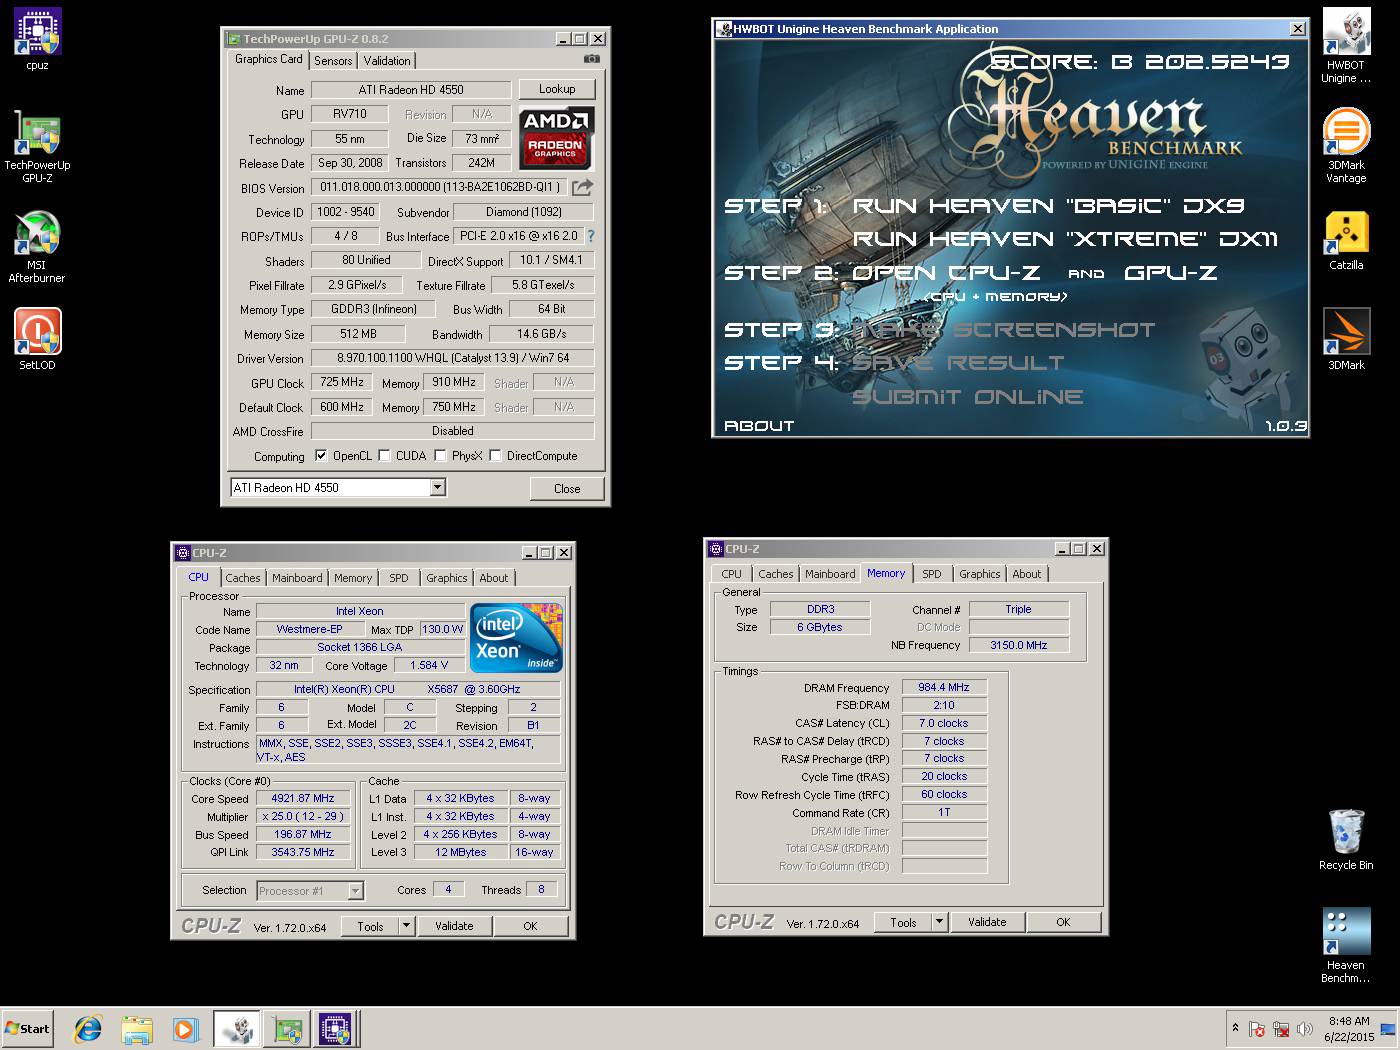Switch to GPU-Z Validation tab

click(387, 61)
